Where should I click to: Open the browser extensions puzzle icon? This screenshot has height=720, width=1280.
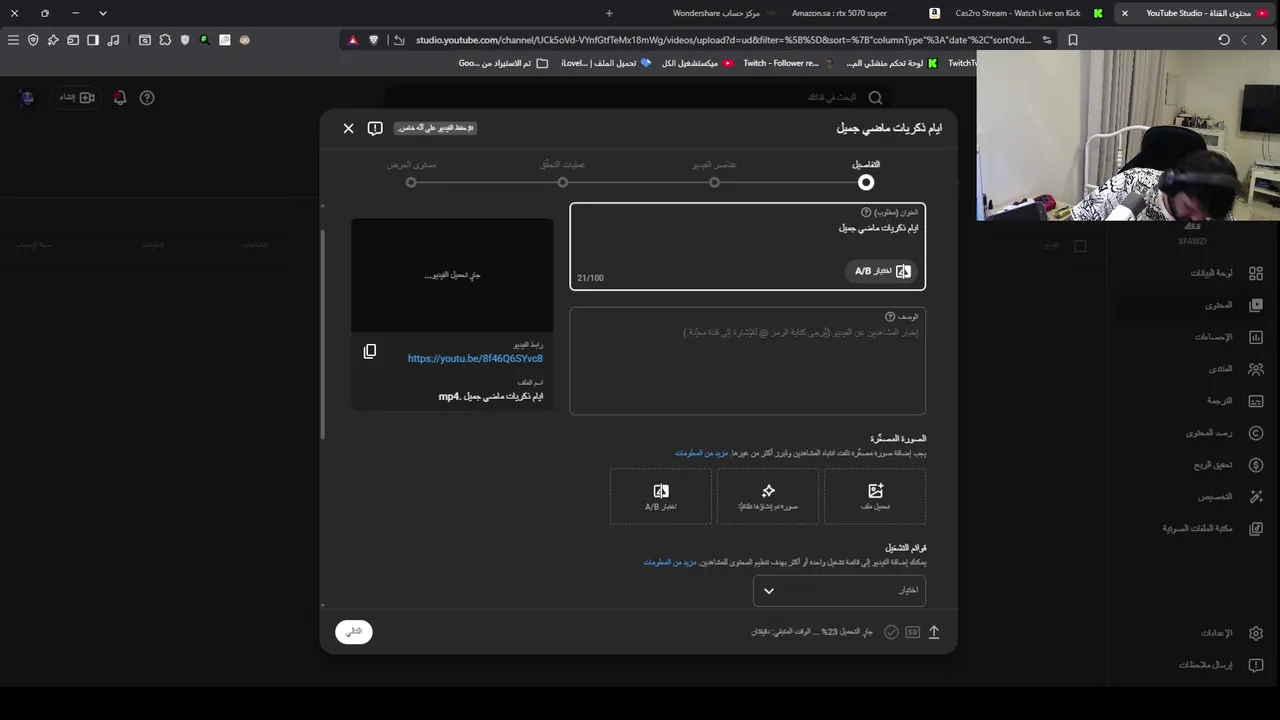coord(165,40)
